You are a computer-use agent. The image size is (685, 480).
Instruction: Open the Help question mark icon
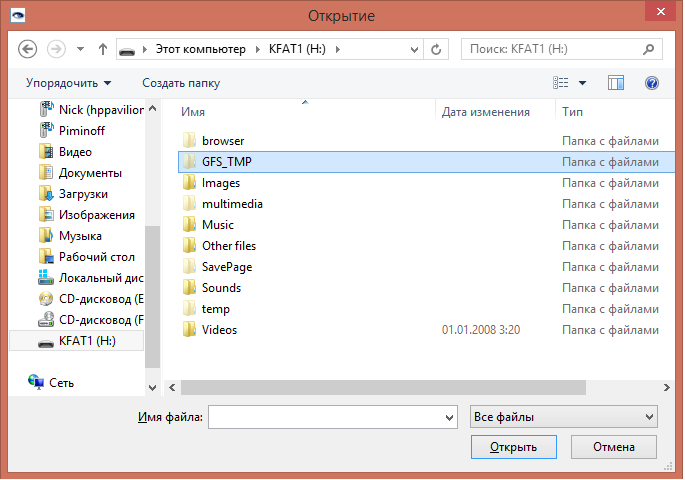click(652, 83)
